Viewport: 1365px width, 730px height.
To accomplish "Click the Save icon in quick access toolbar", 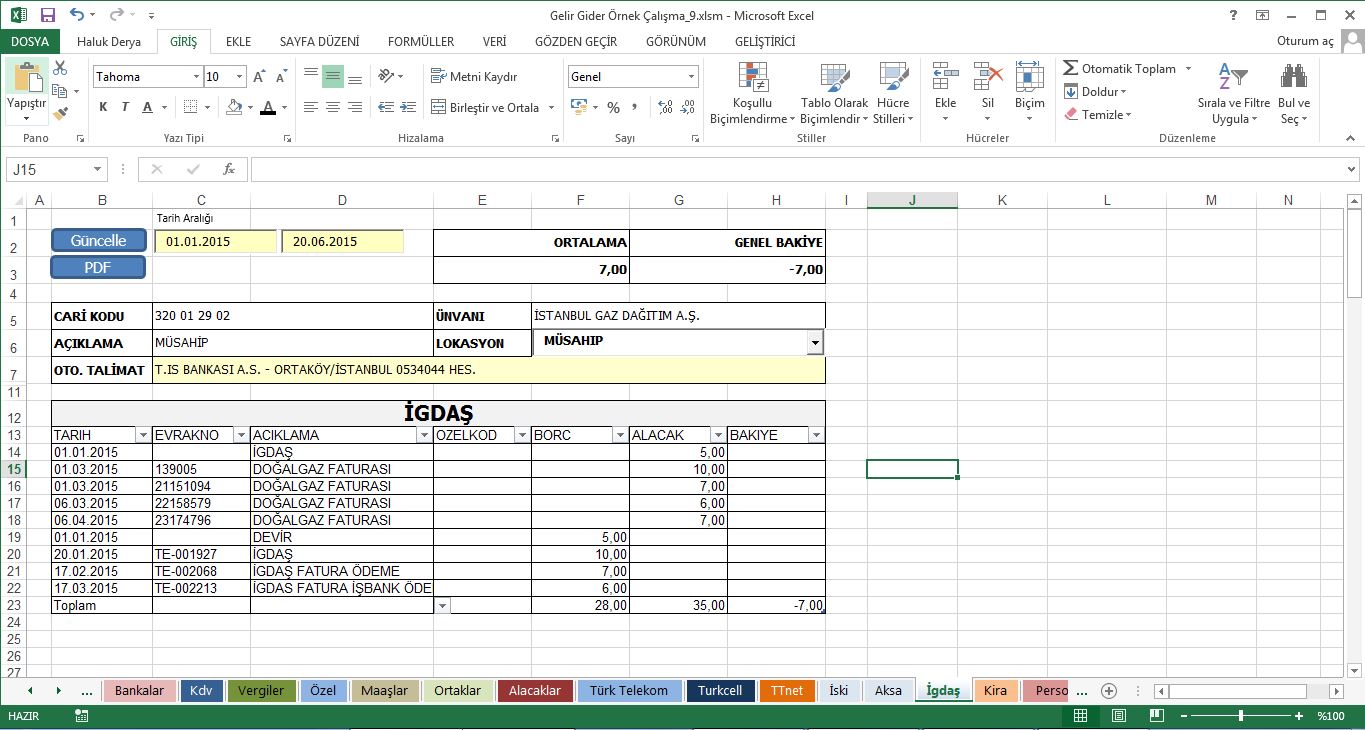I will tap(48, 15).
